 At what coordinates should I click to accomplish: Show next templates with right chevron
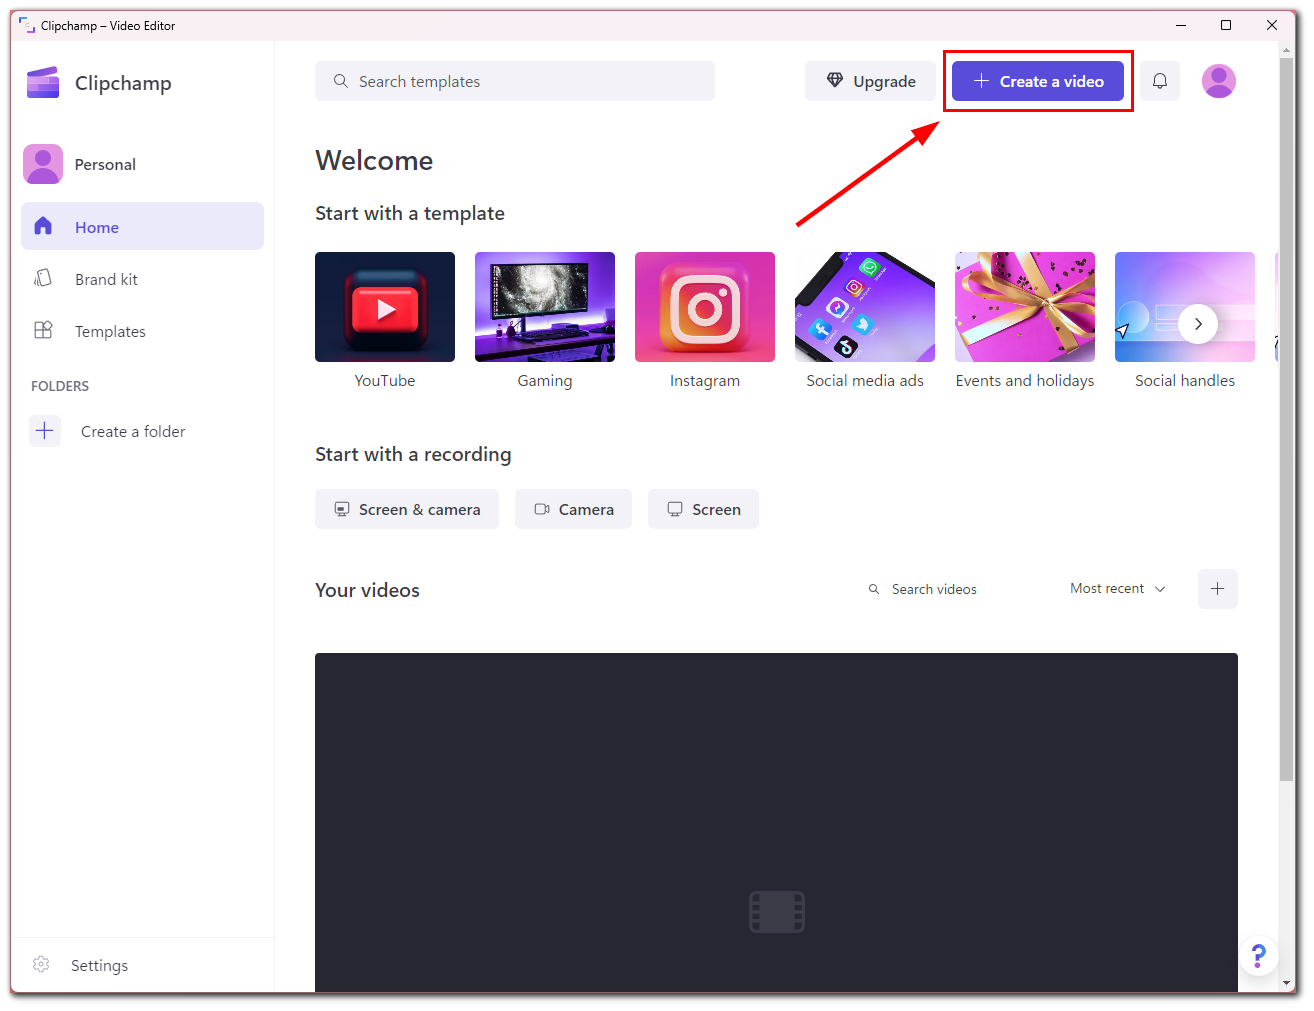(1198, 324)
